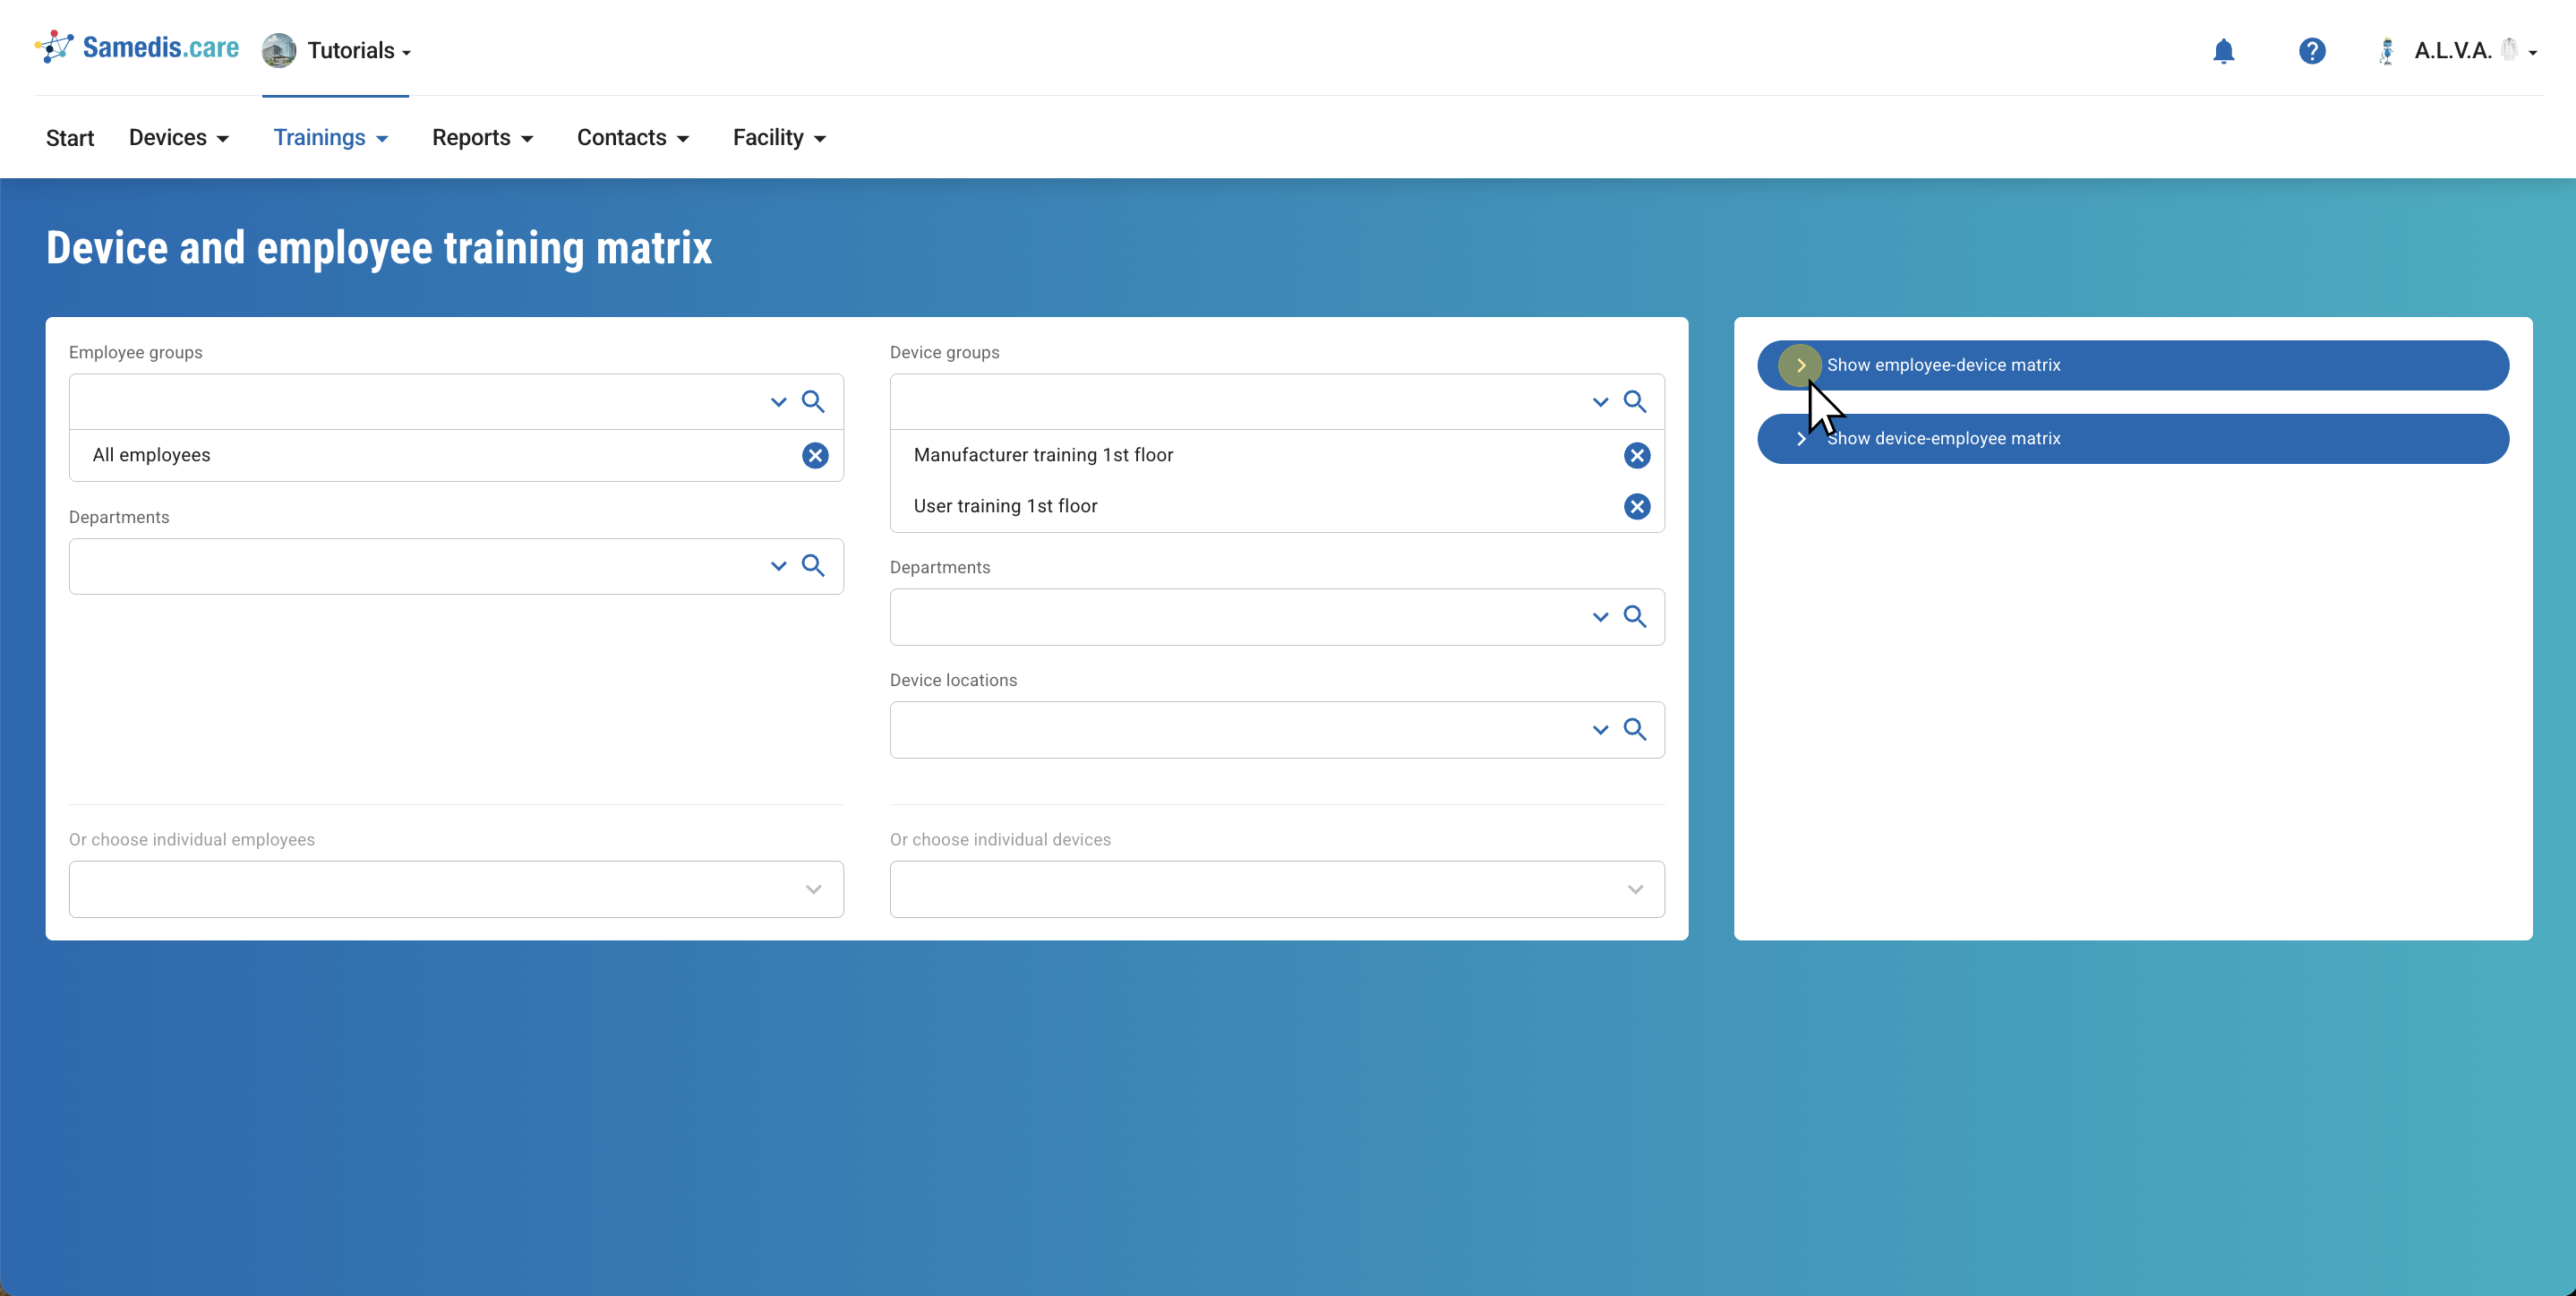Open the individual employees dropdown
The height and width of the screenshot is (1296, 2576).
[x=813, y=889]
